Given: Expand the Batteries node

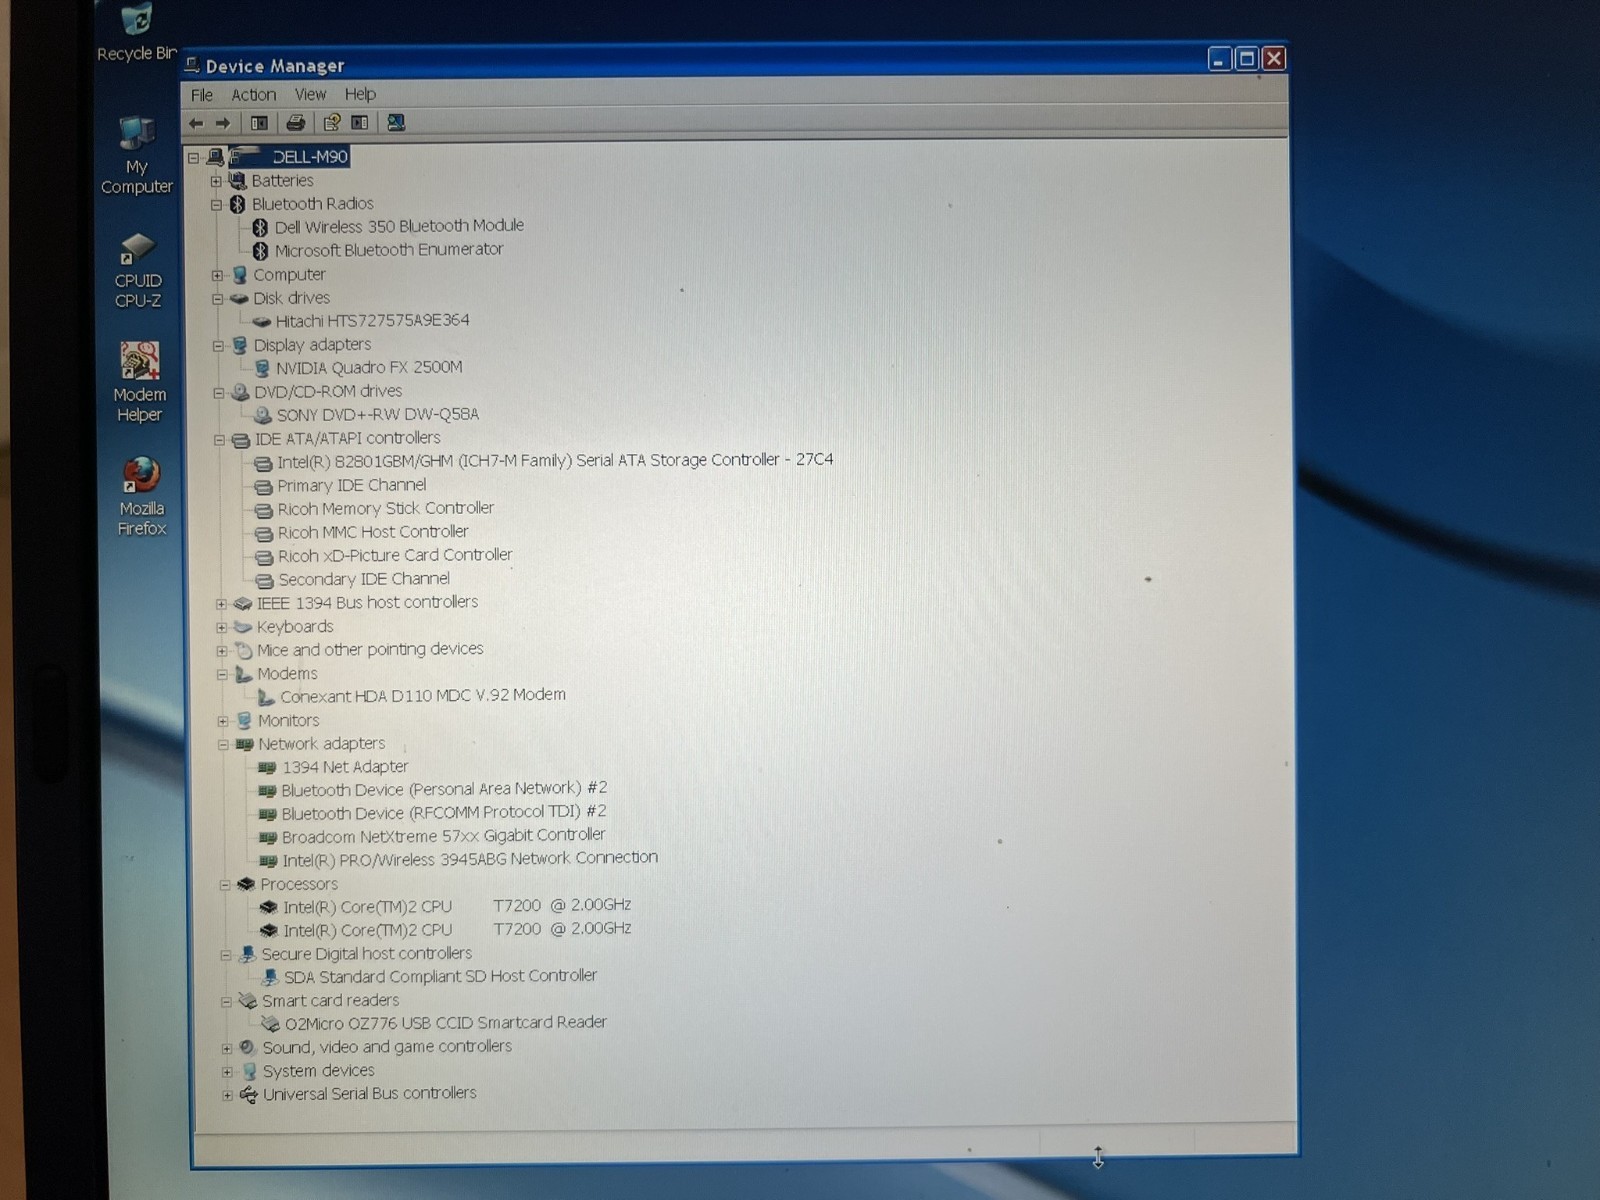Looking at the screenshot, I should click(216, 181).
